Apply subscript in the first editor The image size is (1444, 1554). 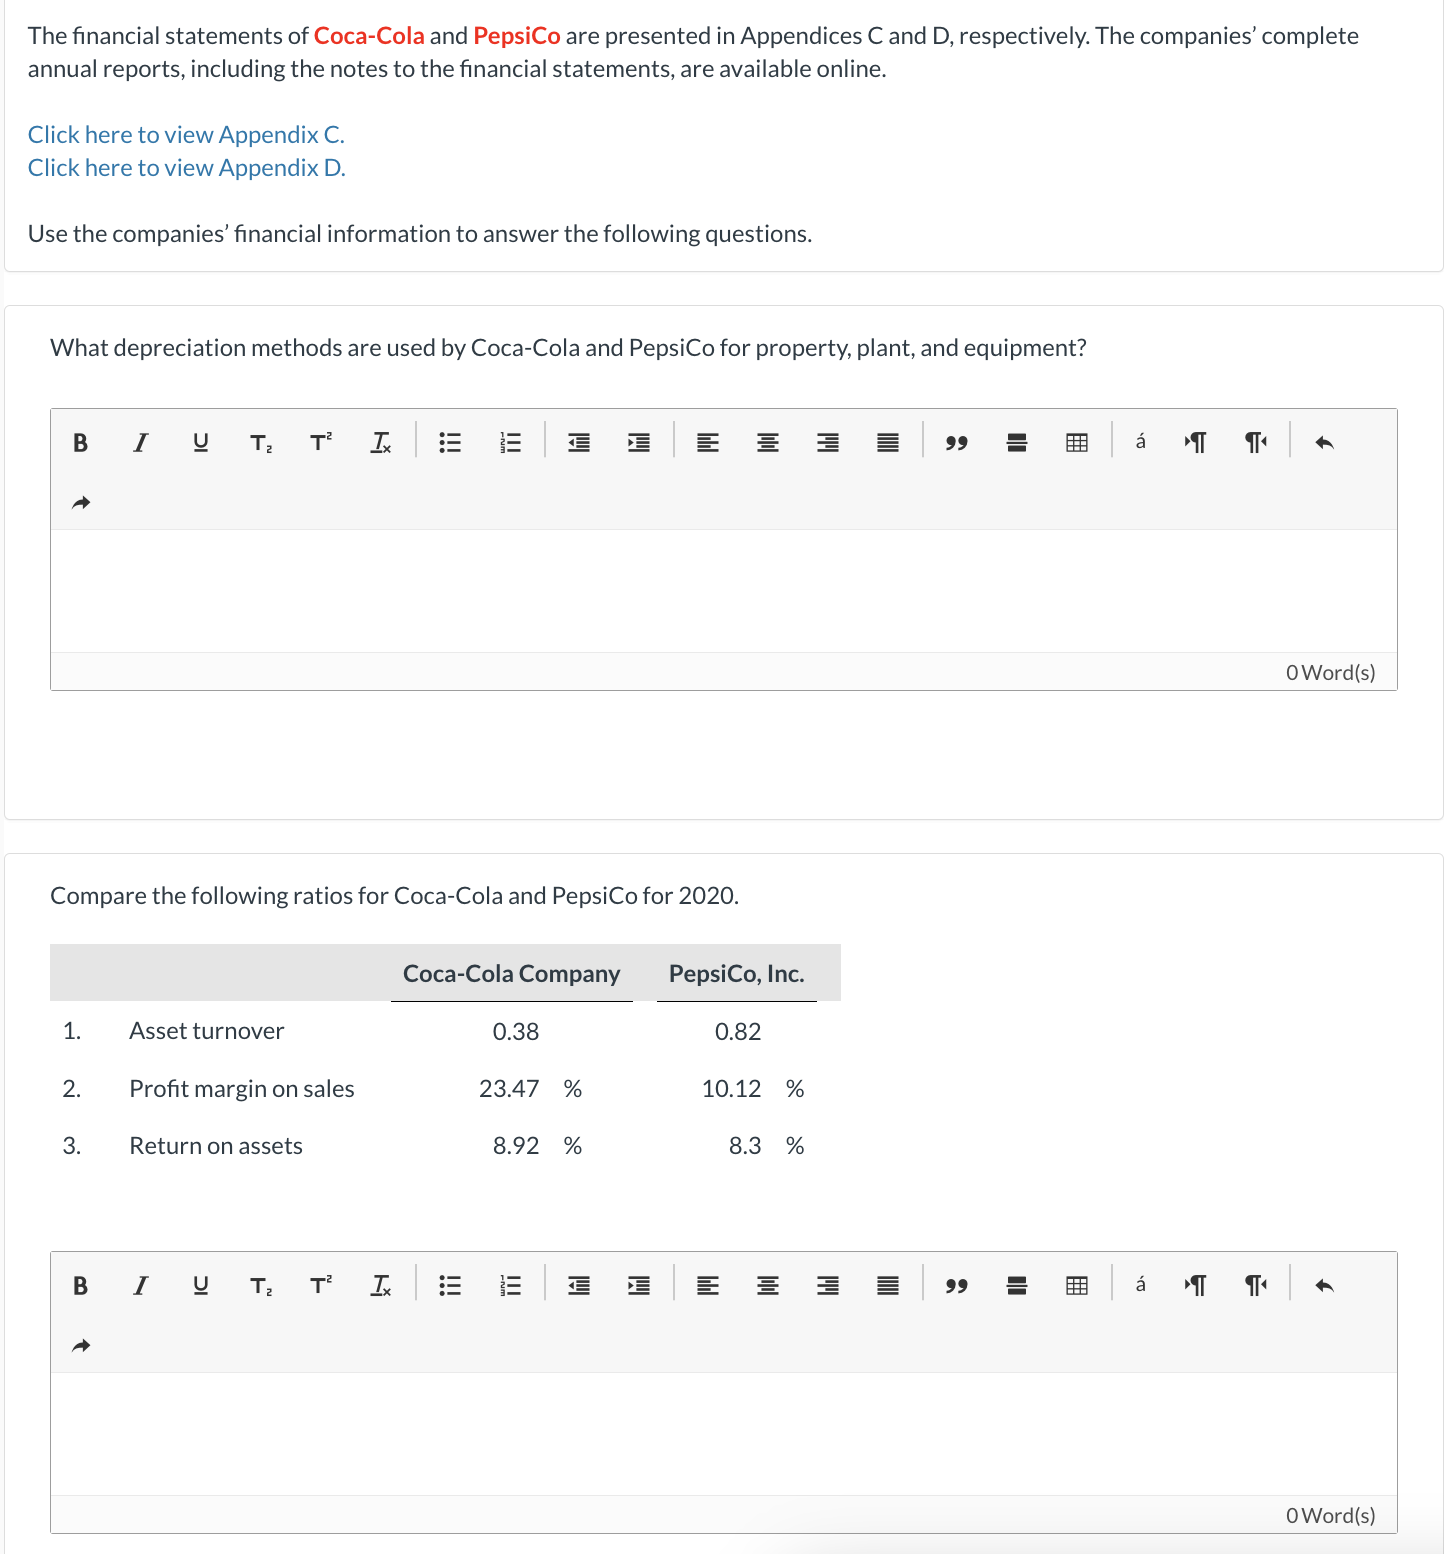coord(260,441)
